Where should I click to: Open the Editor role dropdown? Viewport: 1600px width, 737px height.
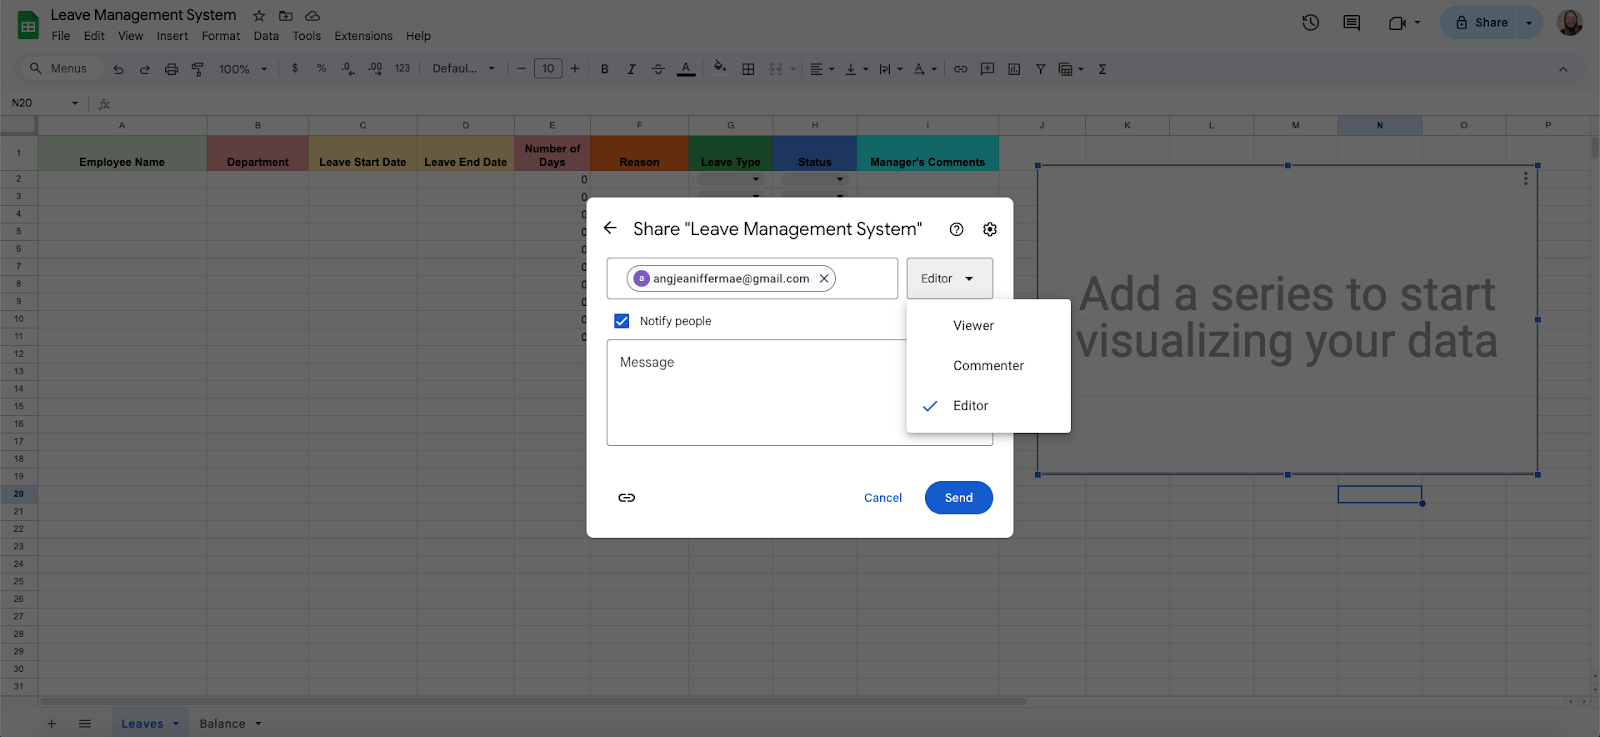949,279
